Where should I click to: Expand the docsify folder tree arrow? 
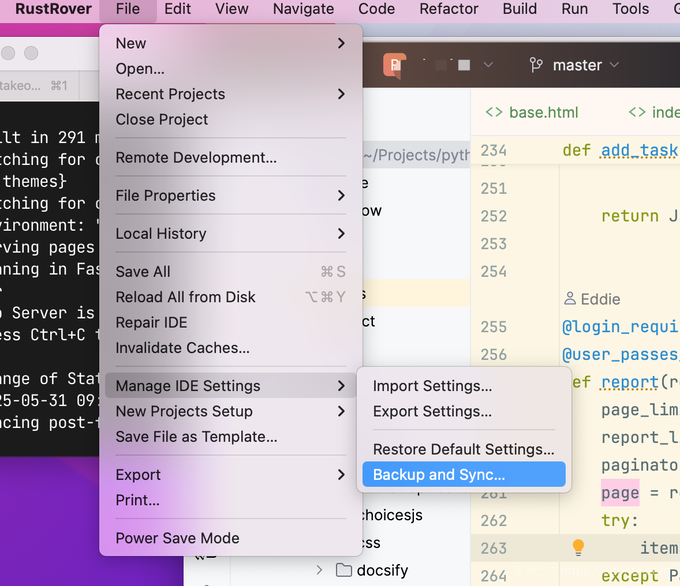(x=319, y=570)
